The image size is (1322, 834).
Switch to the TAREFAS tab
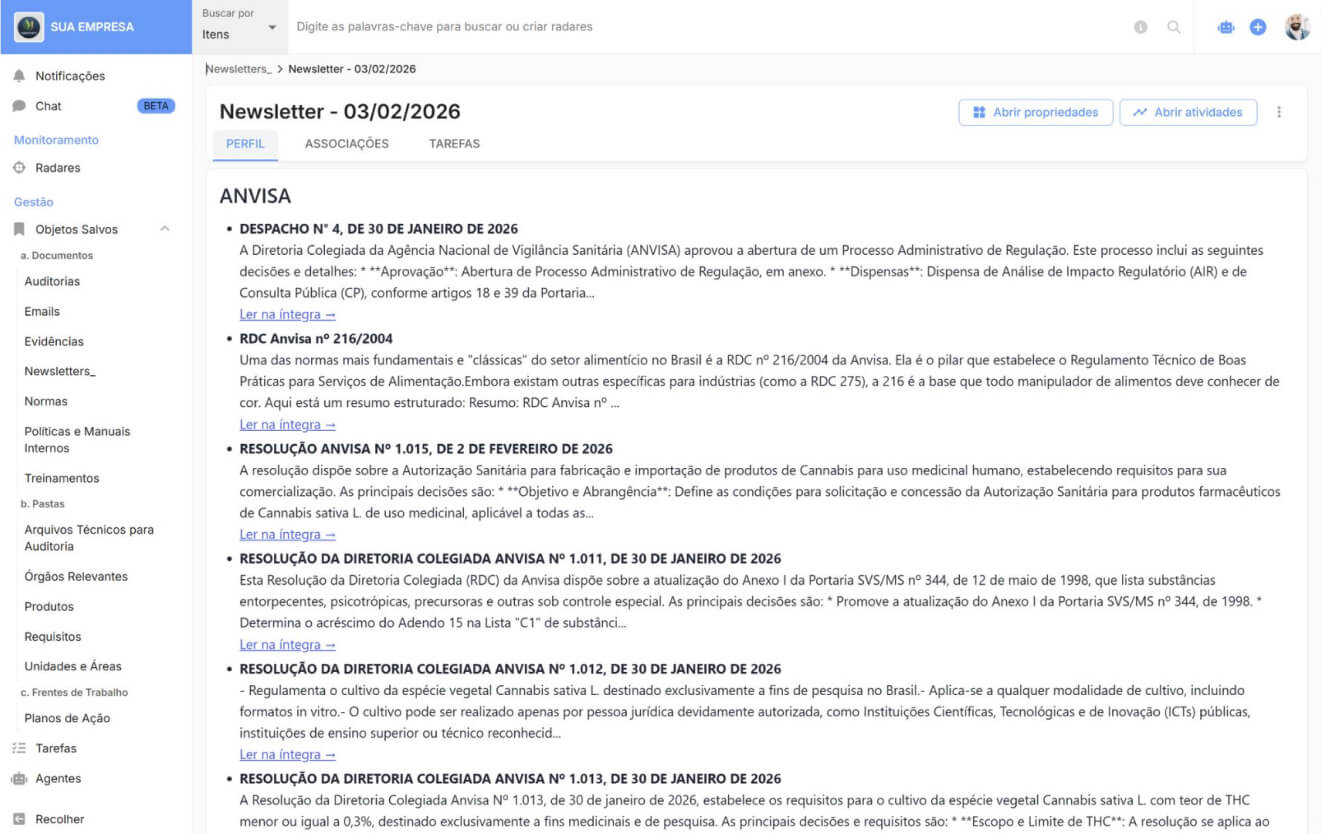(x=454, y=144)
